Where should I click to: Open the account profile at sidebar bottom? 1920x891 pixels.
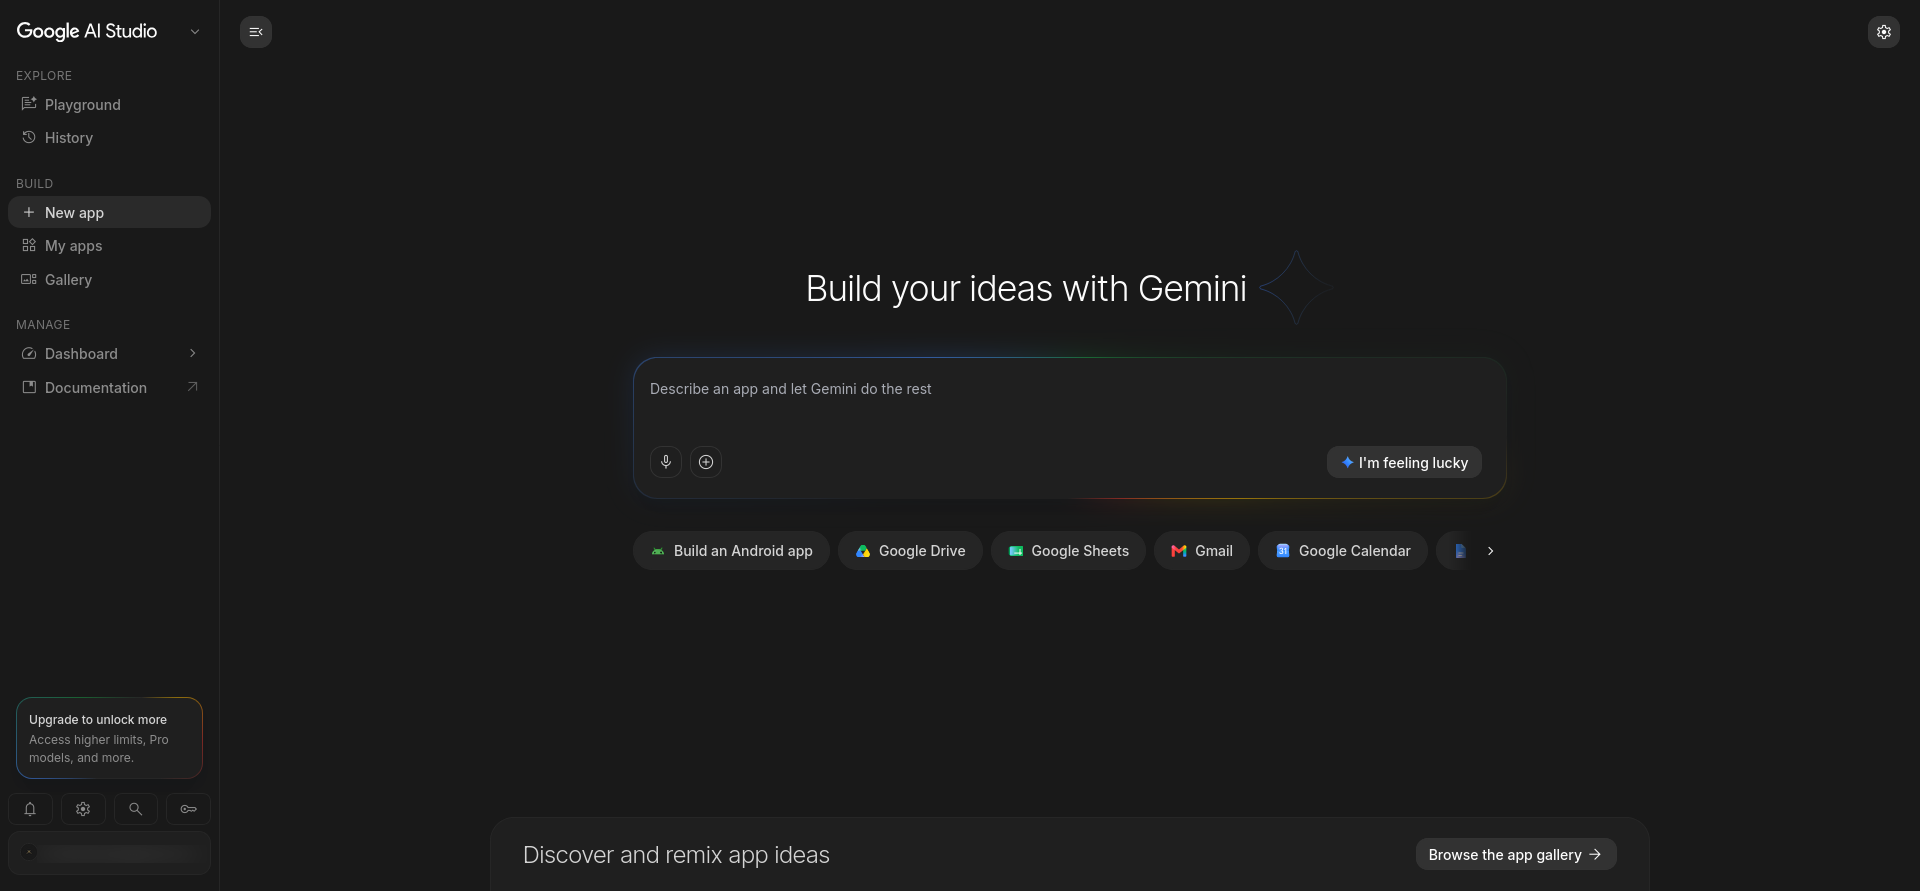click(x=109, y=853)
